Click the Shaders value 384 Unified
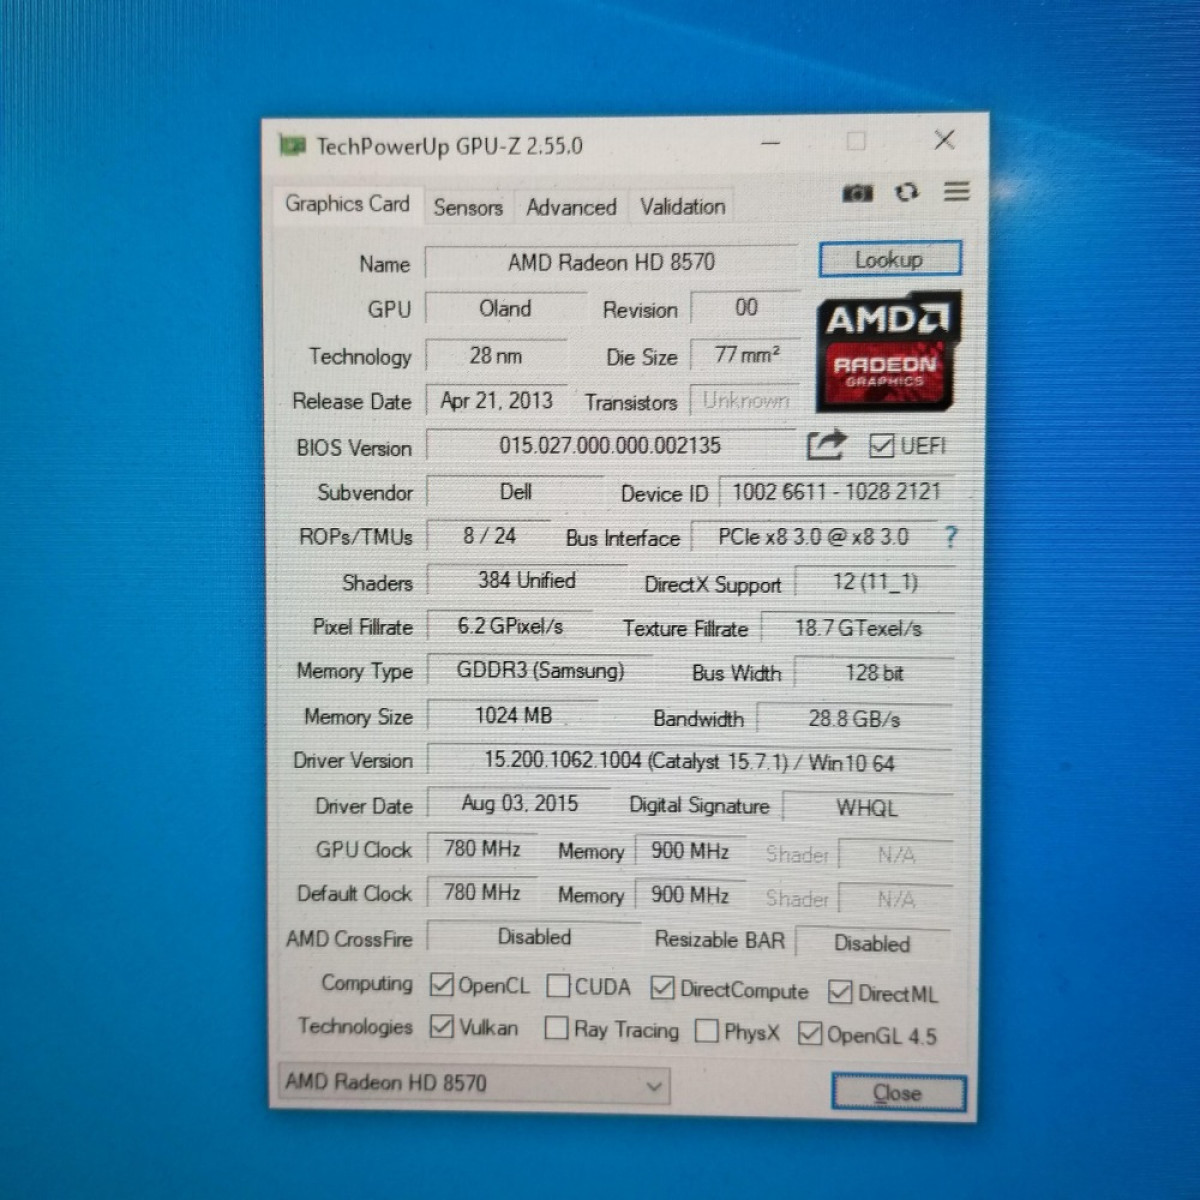 tap(527, 580)
